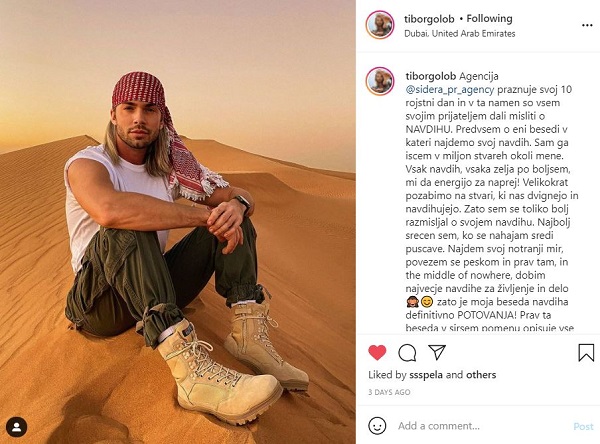This screenshot has width=600, height=444.
Task: Open Dubai, United Arab Emirates location link
Action: point(460,34)
